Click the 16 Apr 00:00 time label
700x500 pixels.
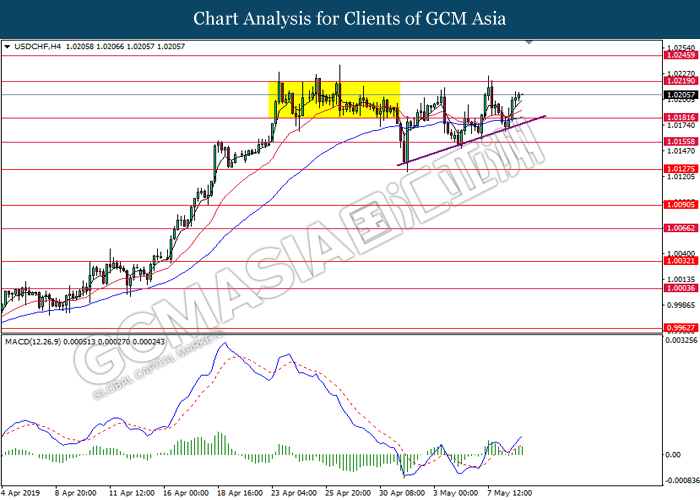click(x=186, y=493)
